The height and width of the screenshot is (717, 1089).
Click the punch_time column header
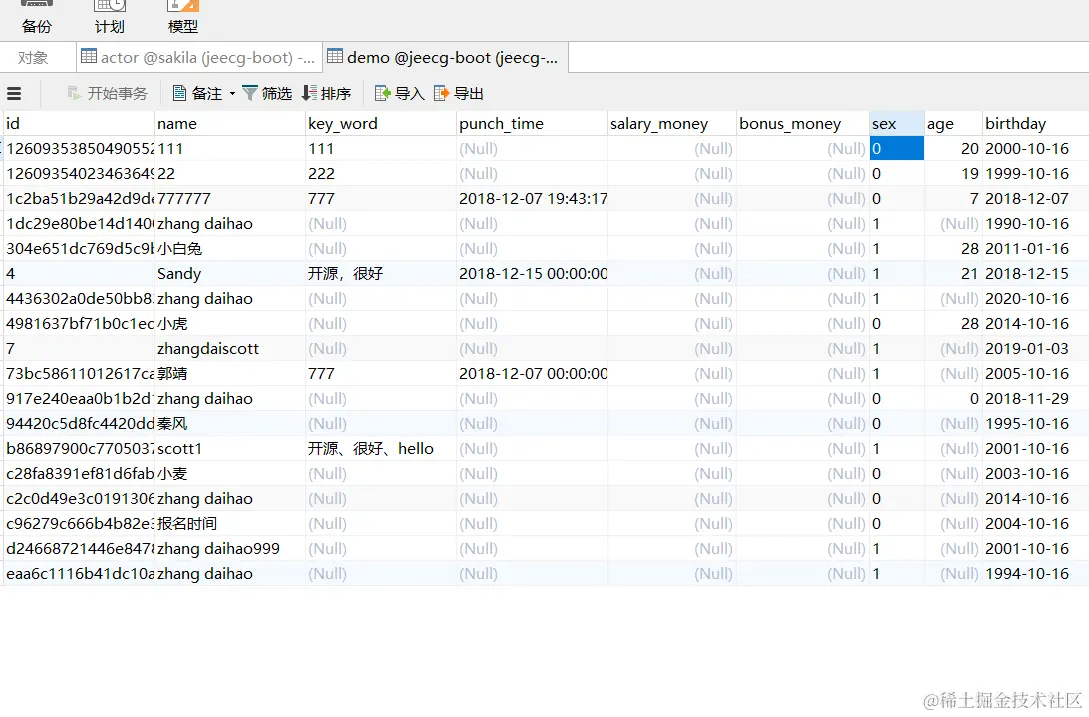532,124
